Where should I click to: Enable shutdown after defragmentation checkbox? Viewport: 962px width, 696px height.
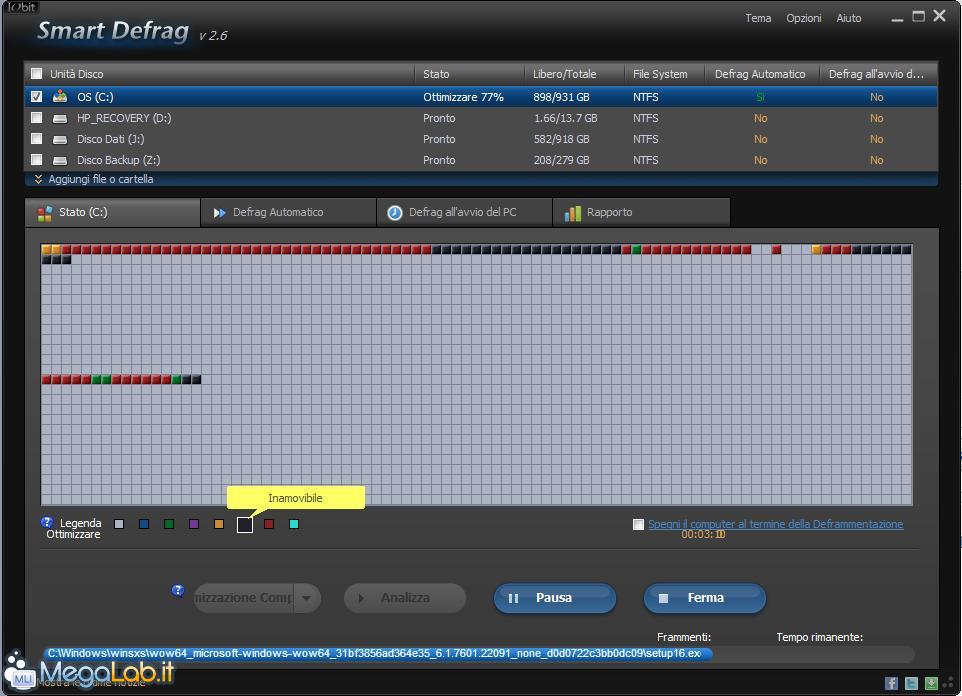(638, 524)
